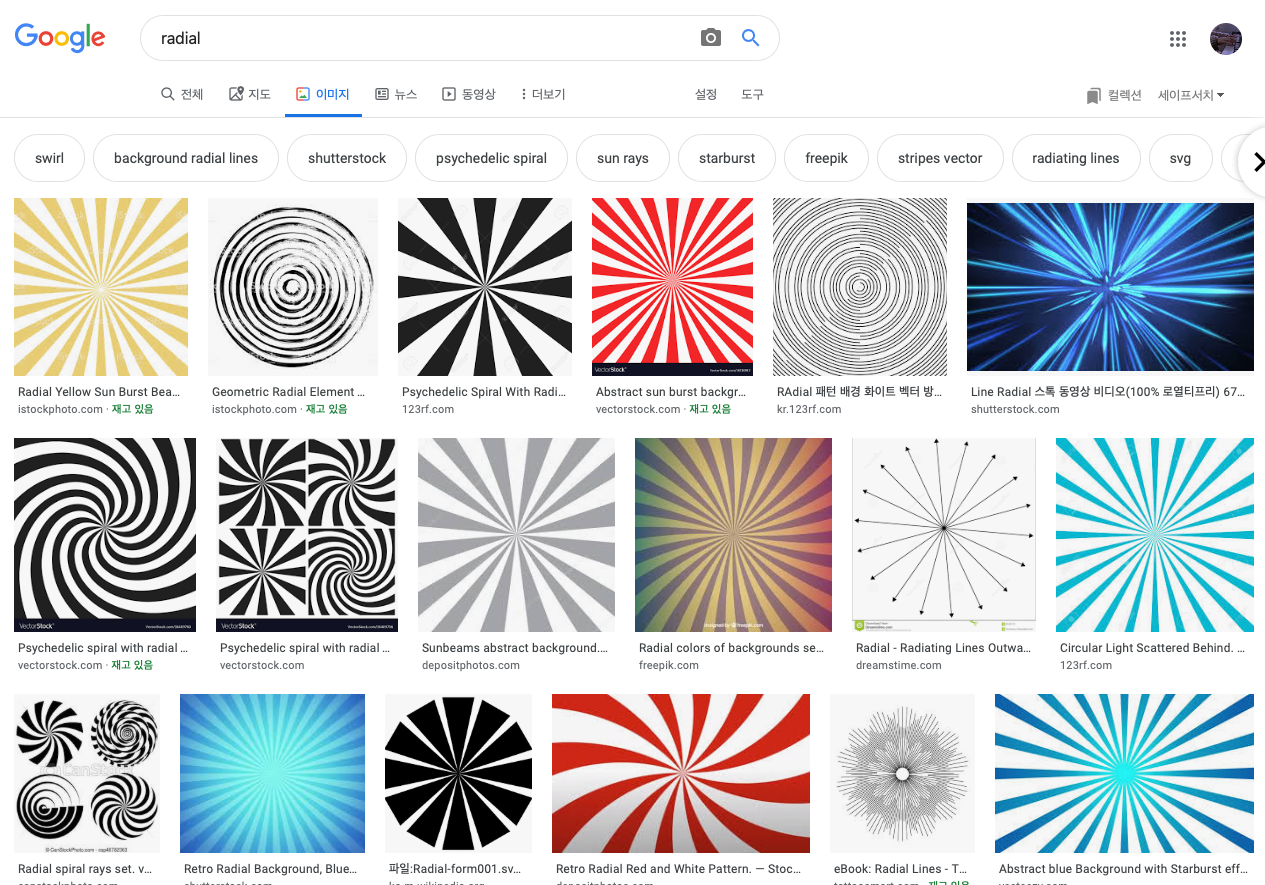Screen dimensions: 1265x885
Task: Open the account profile avatar
Action: coord(1226,39)
